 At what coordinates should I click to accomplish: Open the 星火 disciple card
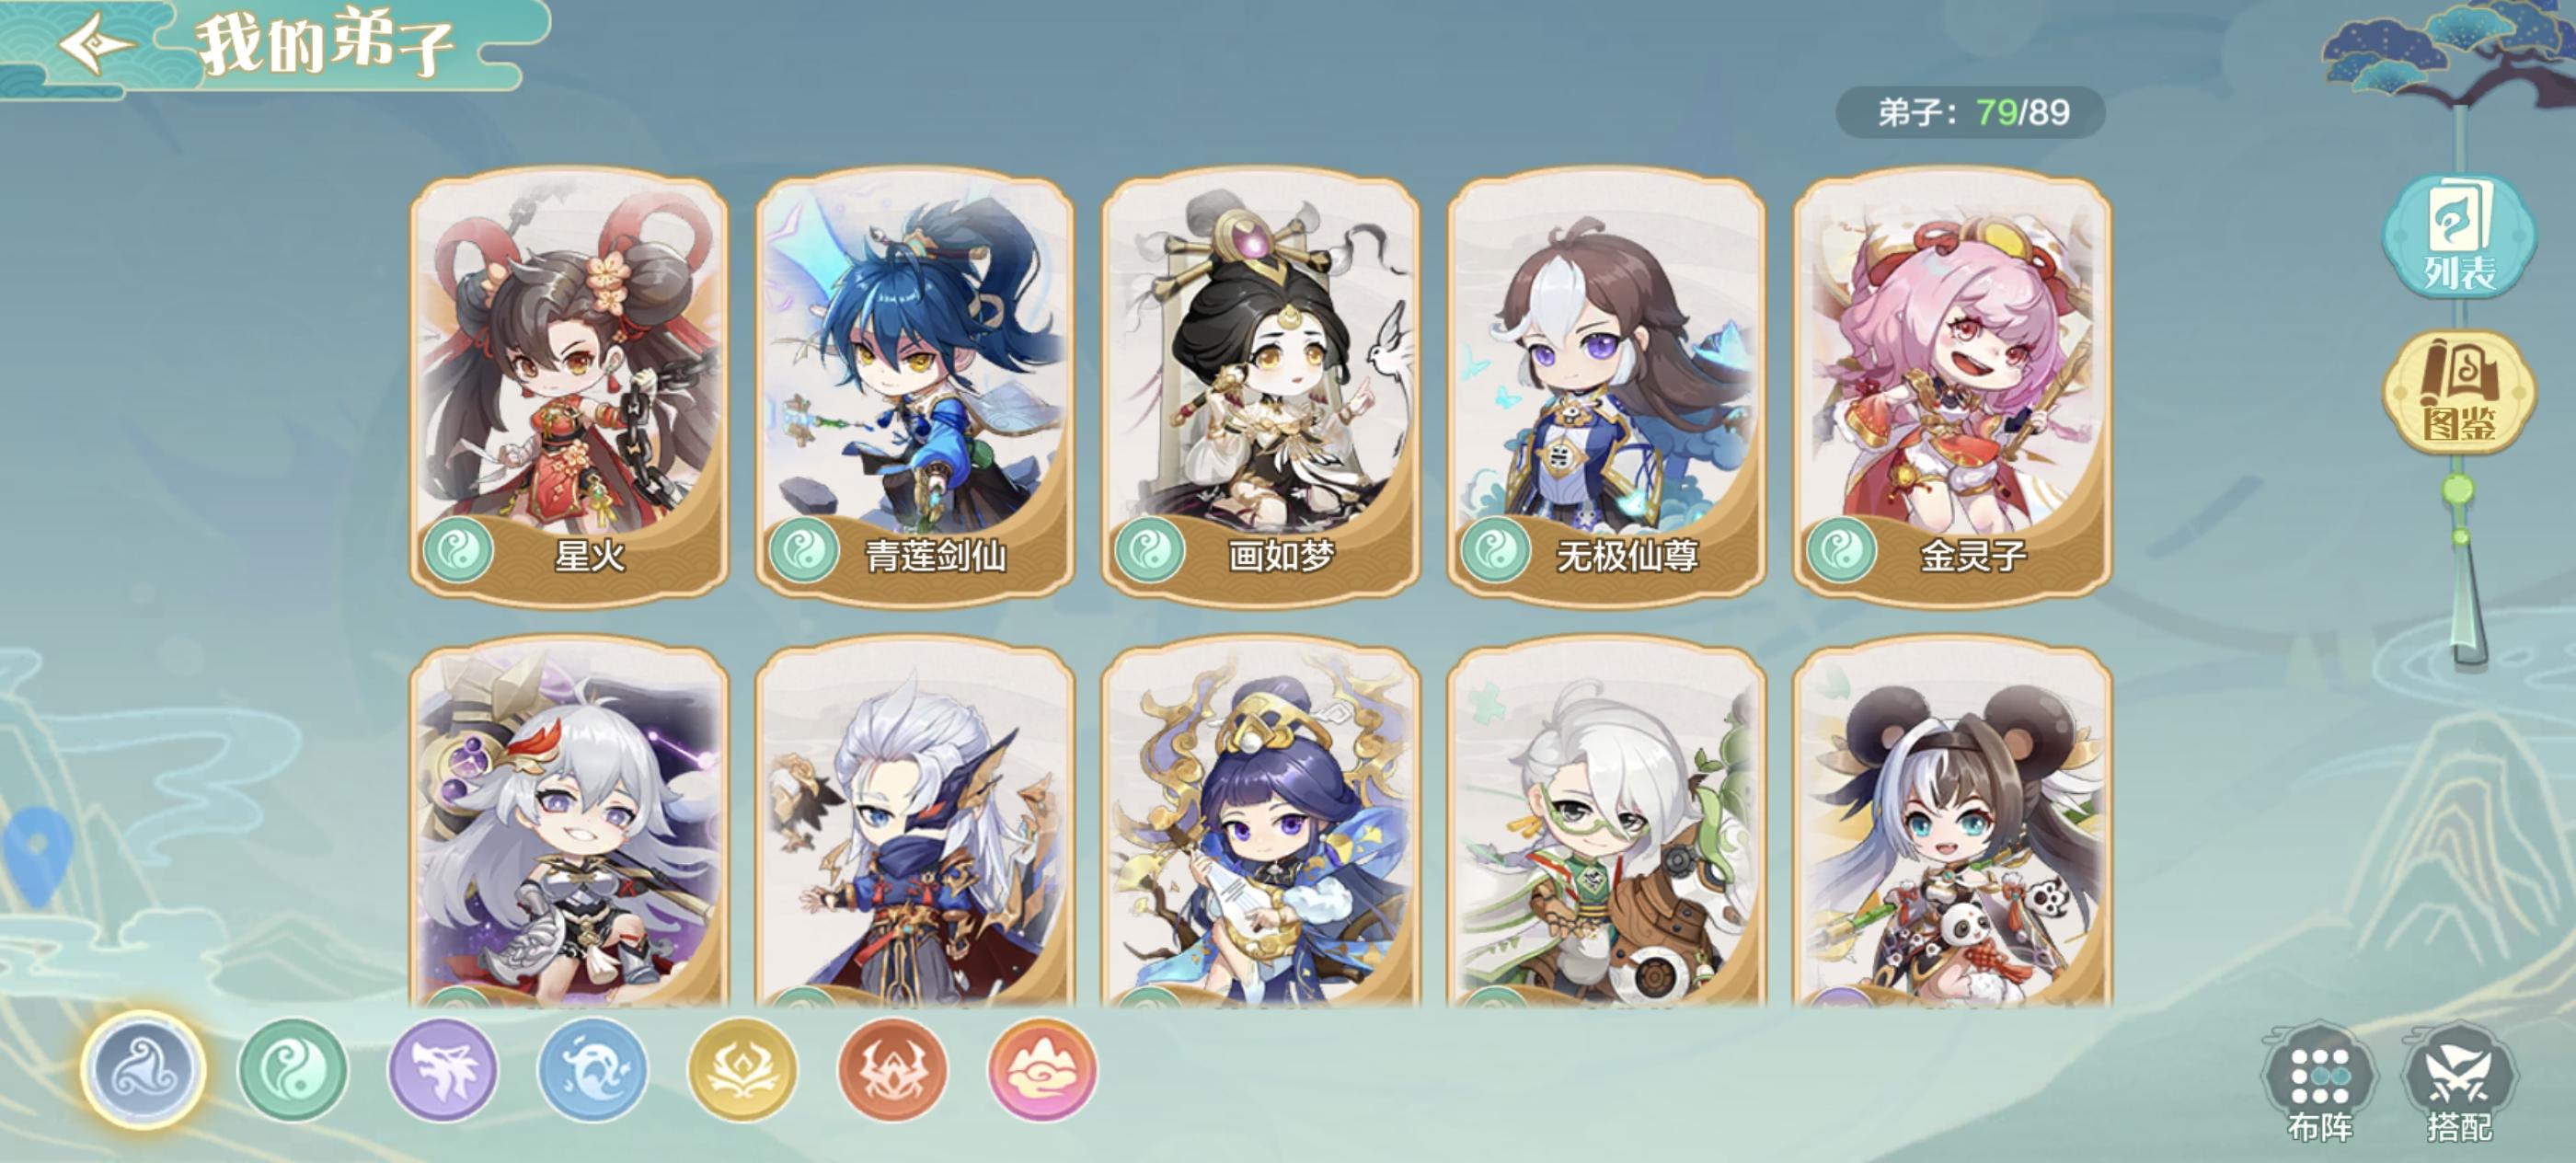[569, 386]
